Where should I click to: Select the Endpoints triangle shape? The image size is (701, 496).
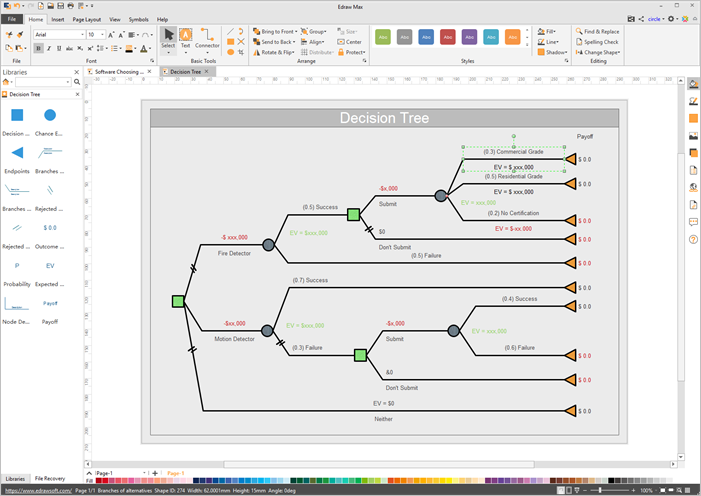coord(17,153)
